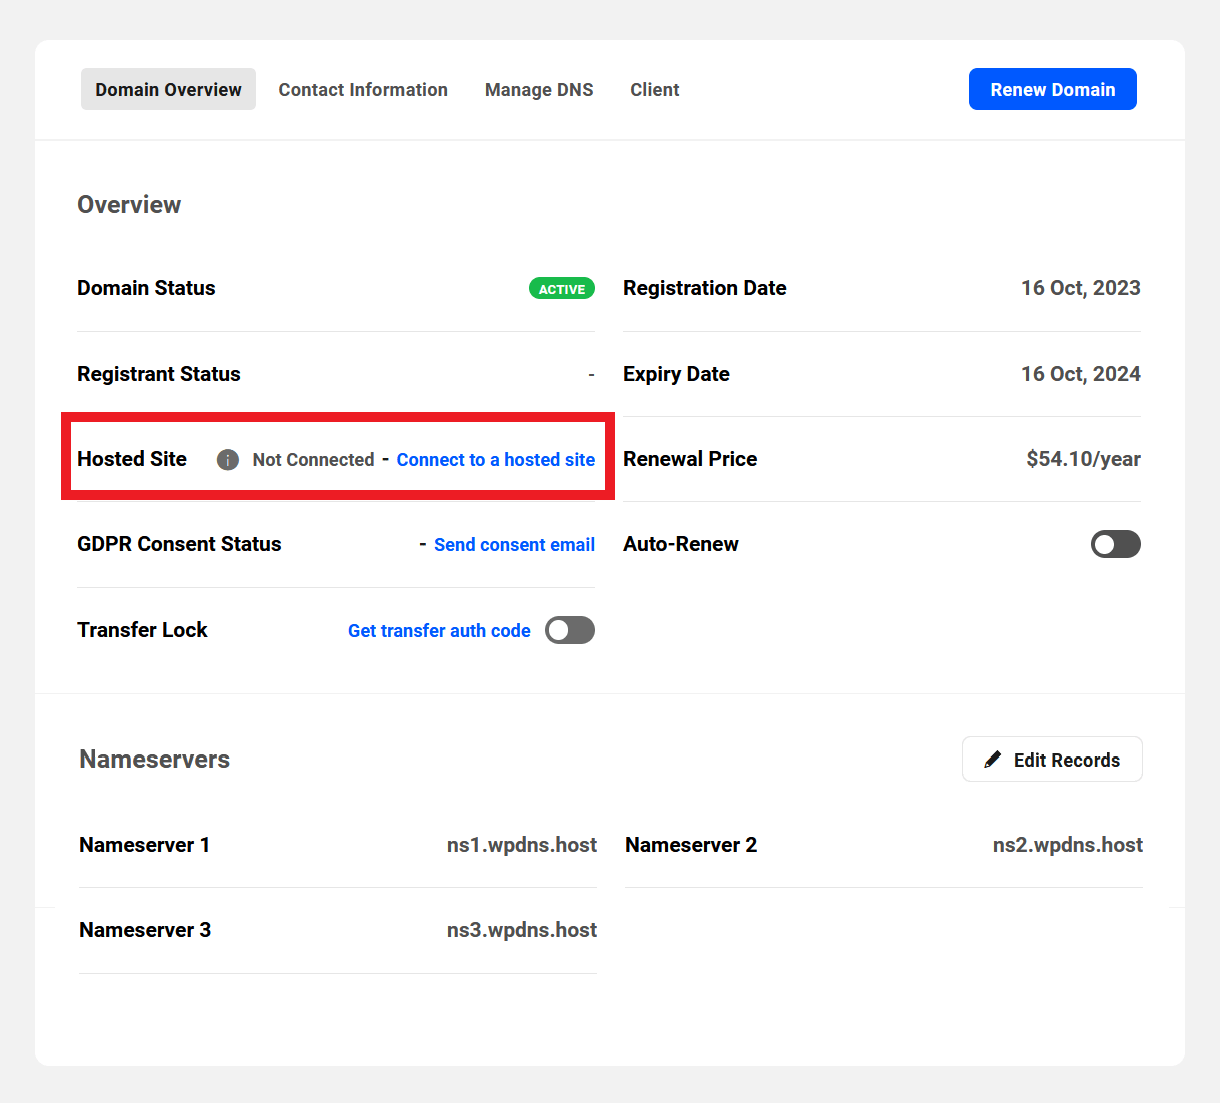Go to the Manage DNS tab
Screen dimensions: 1220x1103
pos(539,90)
